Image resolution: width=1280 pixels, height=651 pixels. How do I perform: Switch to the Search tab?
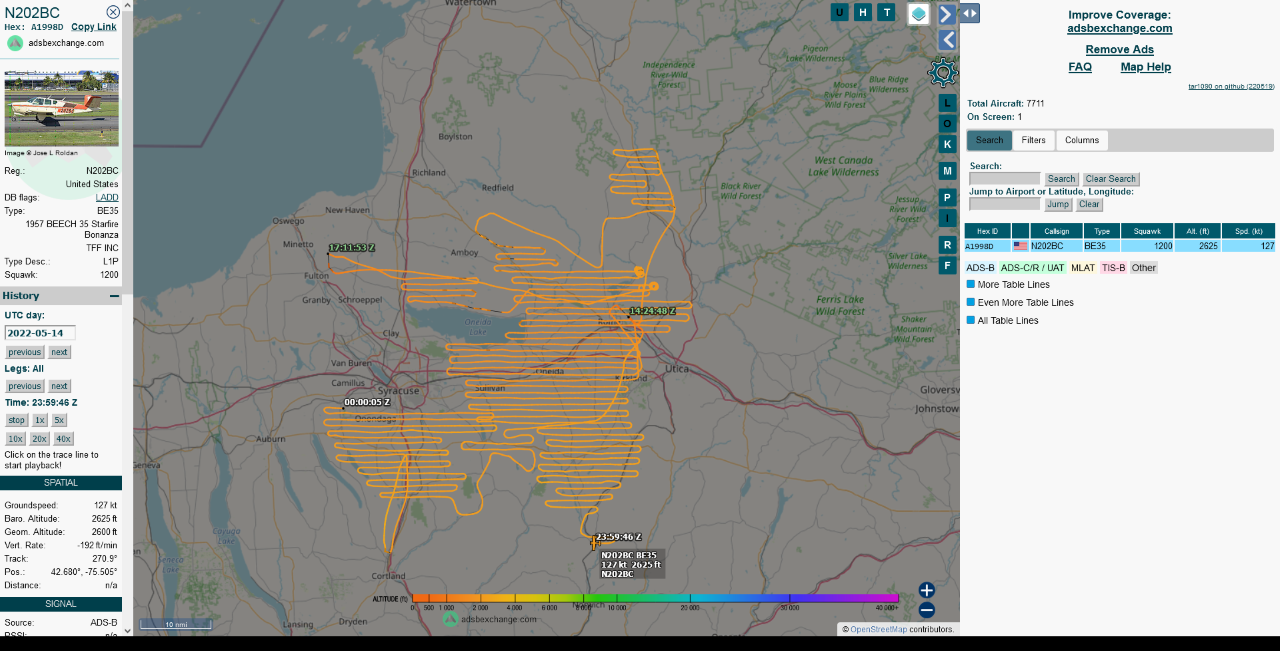coord(989,140)
